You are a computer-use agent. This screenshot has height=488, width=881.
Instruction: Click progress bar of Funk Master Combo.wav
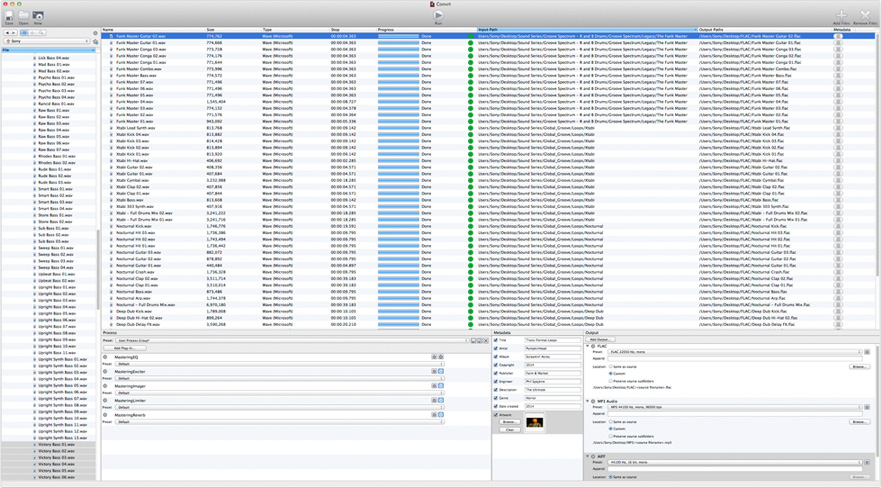point(398,69)
